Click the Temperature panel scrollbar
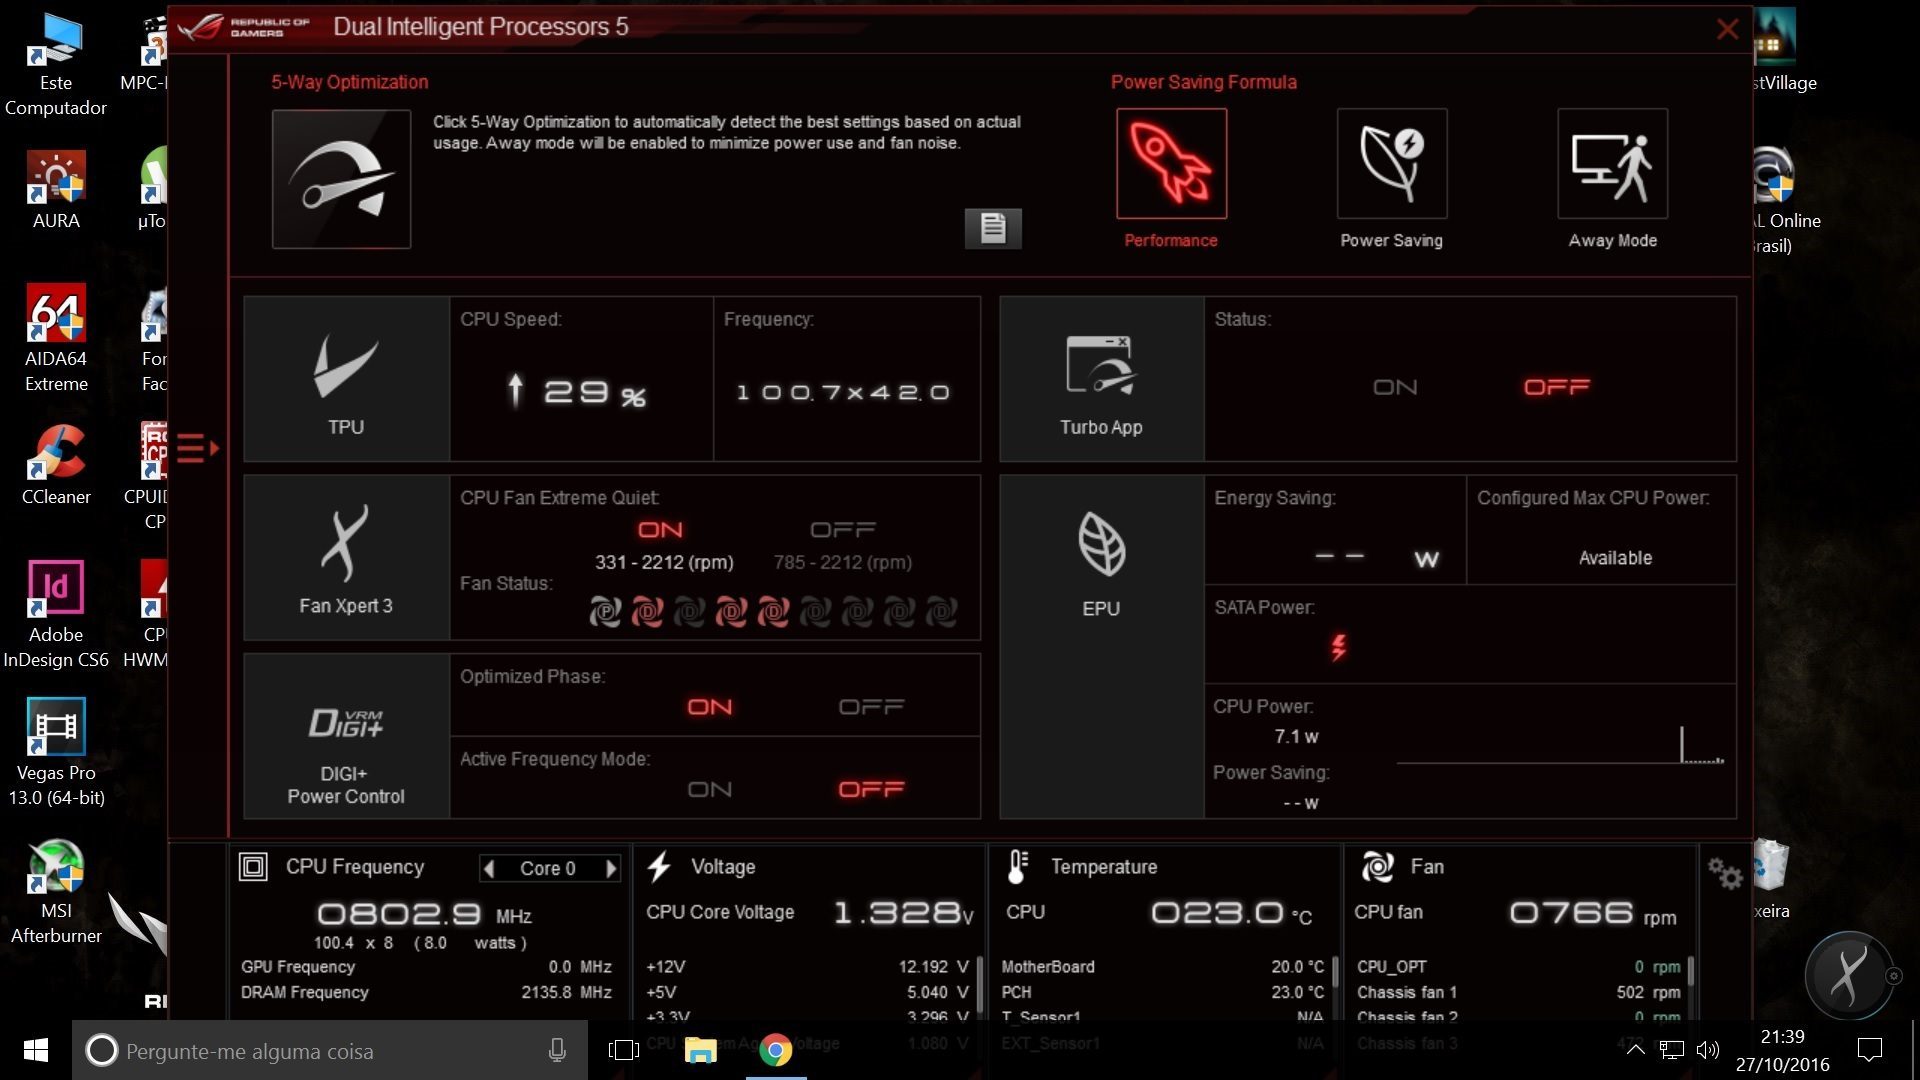Image resolution: width=1920 pixels, height=1080 pixels. point(1335,970)
